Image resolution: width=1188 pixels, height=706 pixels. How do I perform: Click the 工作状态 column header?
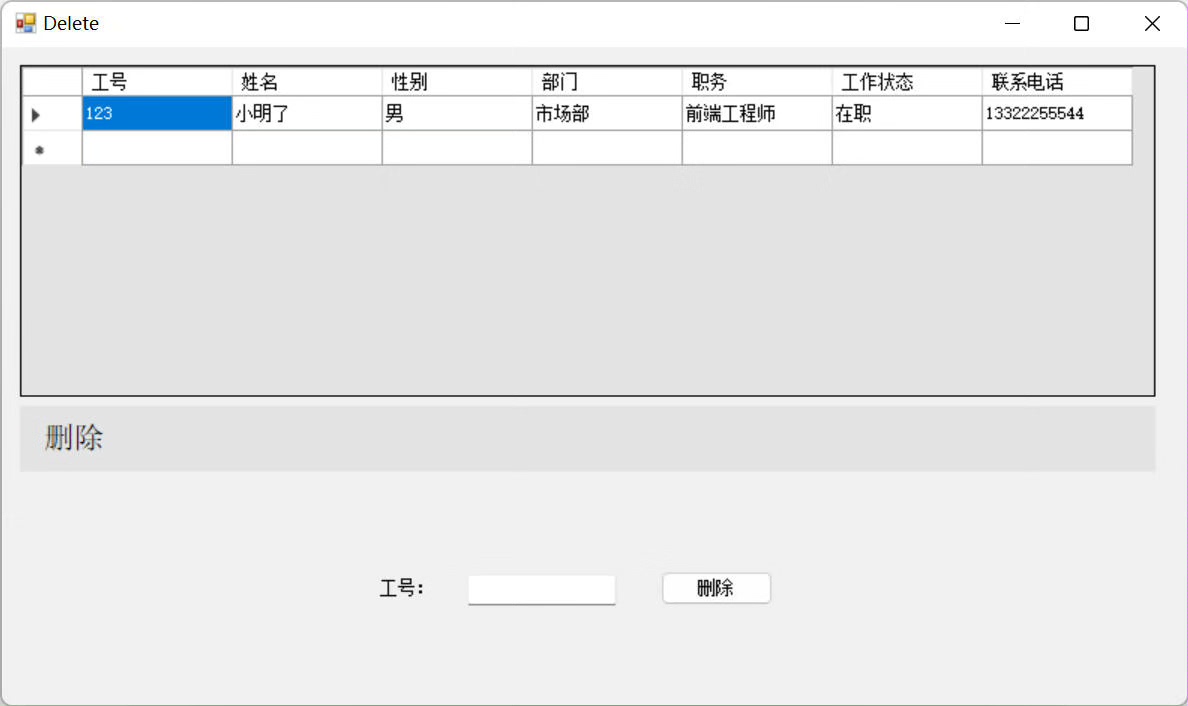click(907, 82)
